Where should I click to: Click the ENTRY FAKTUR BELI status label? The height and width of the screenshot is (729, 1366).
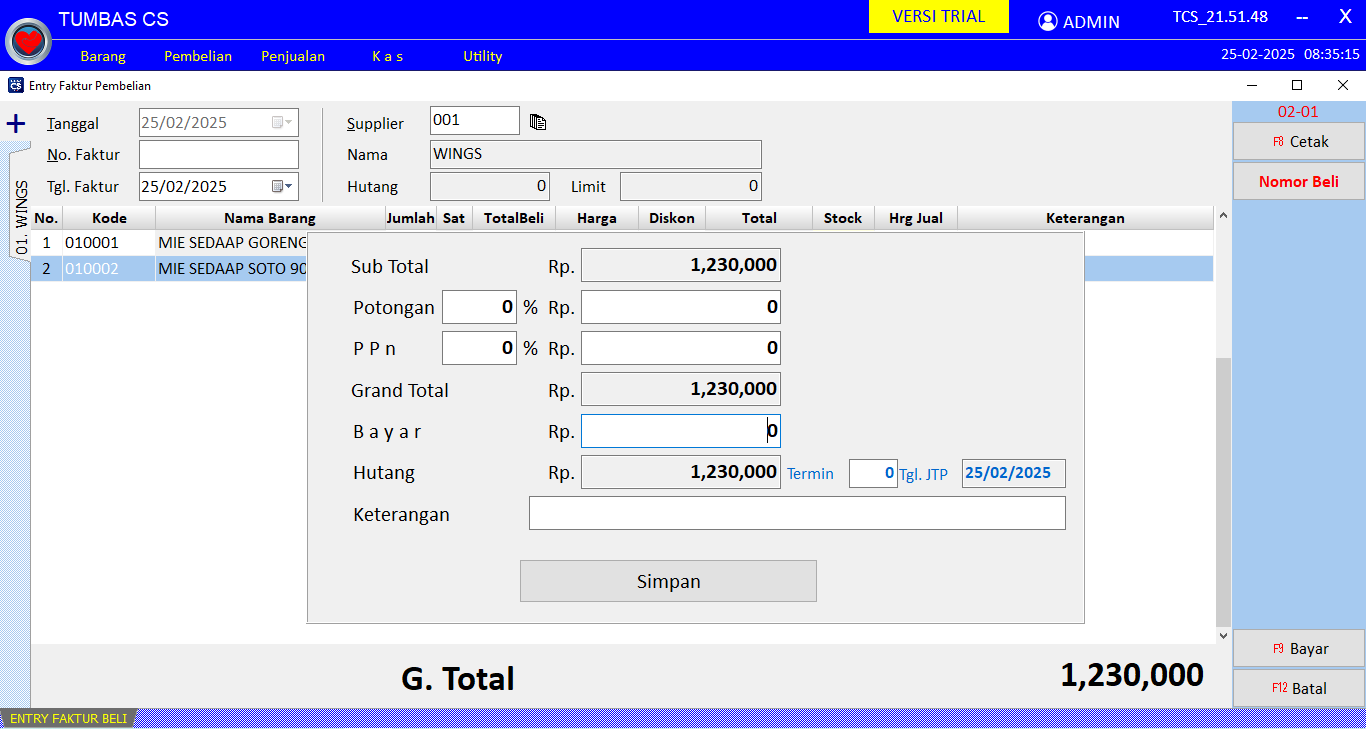click(x=69, y=718)
